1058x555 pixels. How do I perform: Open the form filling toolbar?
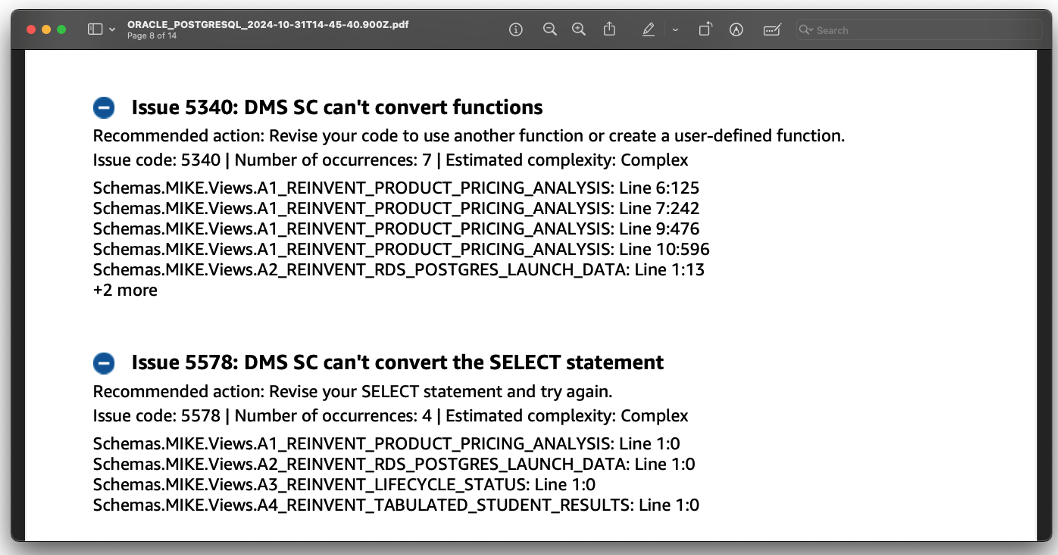[772, 30]
